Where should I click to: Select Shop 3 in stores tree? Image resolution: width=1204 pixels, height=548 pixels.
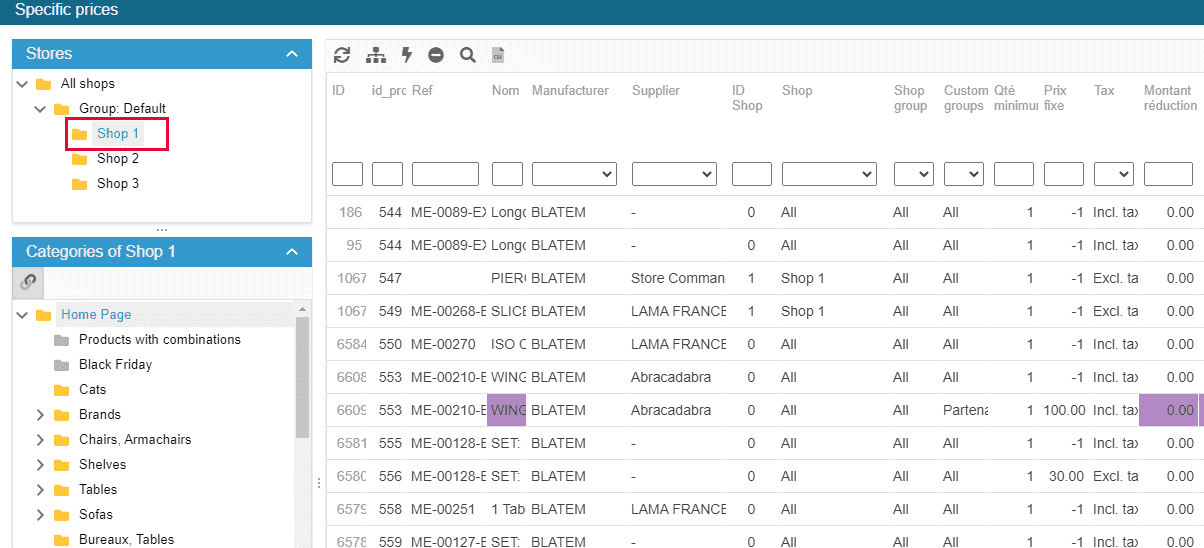click(x=117, y=184)
